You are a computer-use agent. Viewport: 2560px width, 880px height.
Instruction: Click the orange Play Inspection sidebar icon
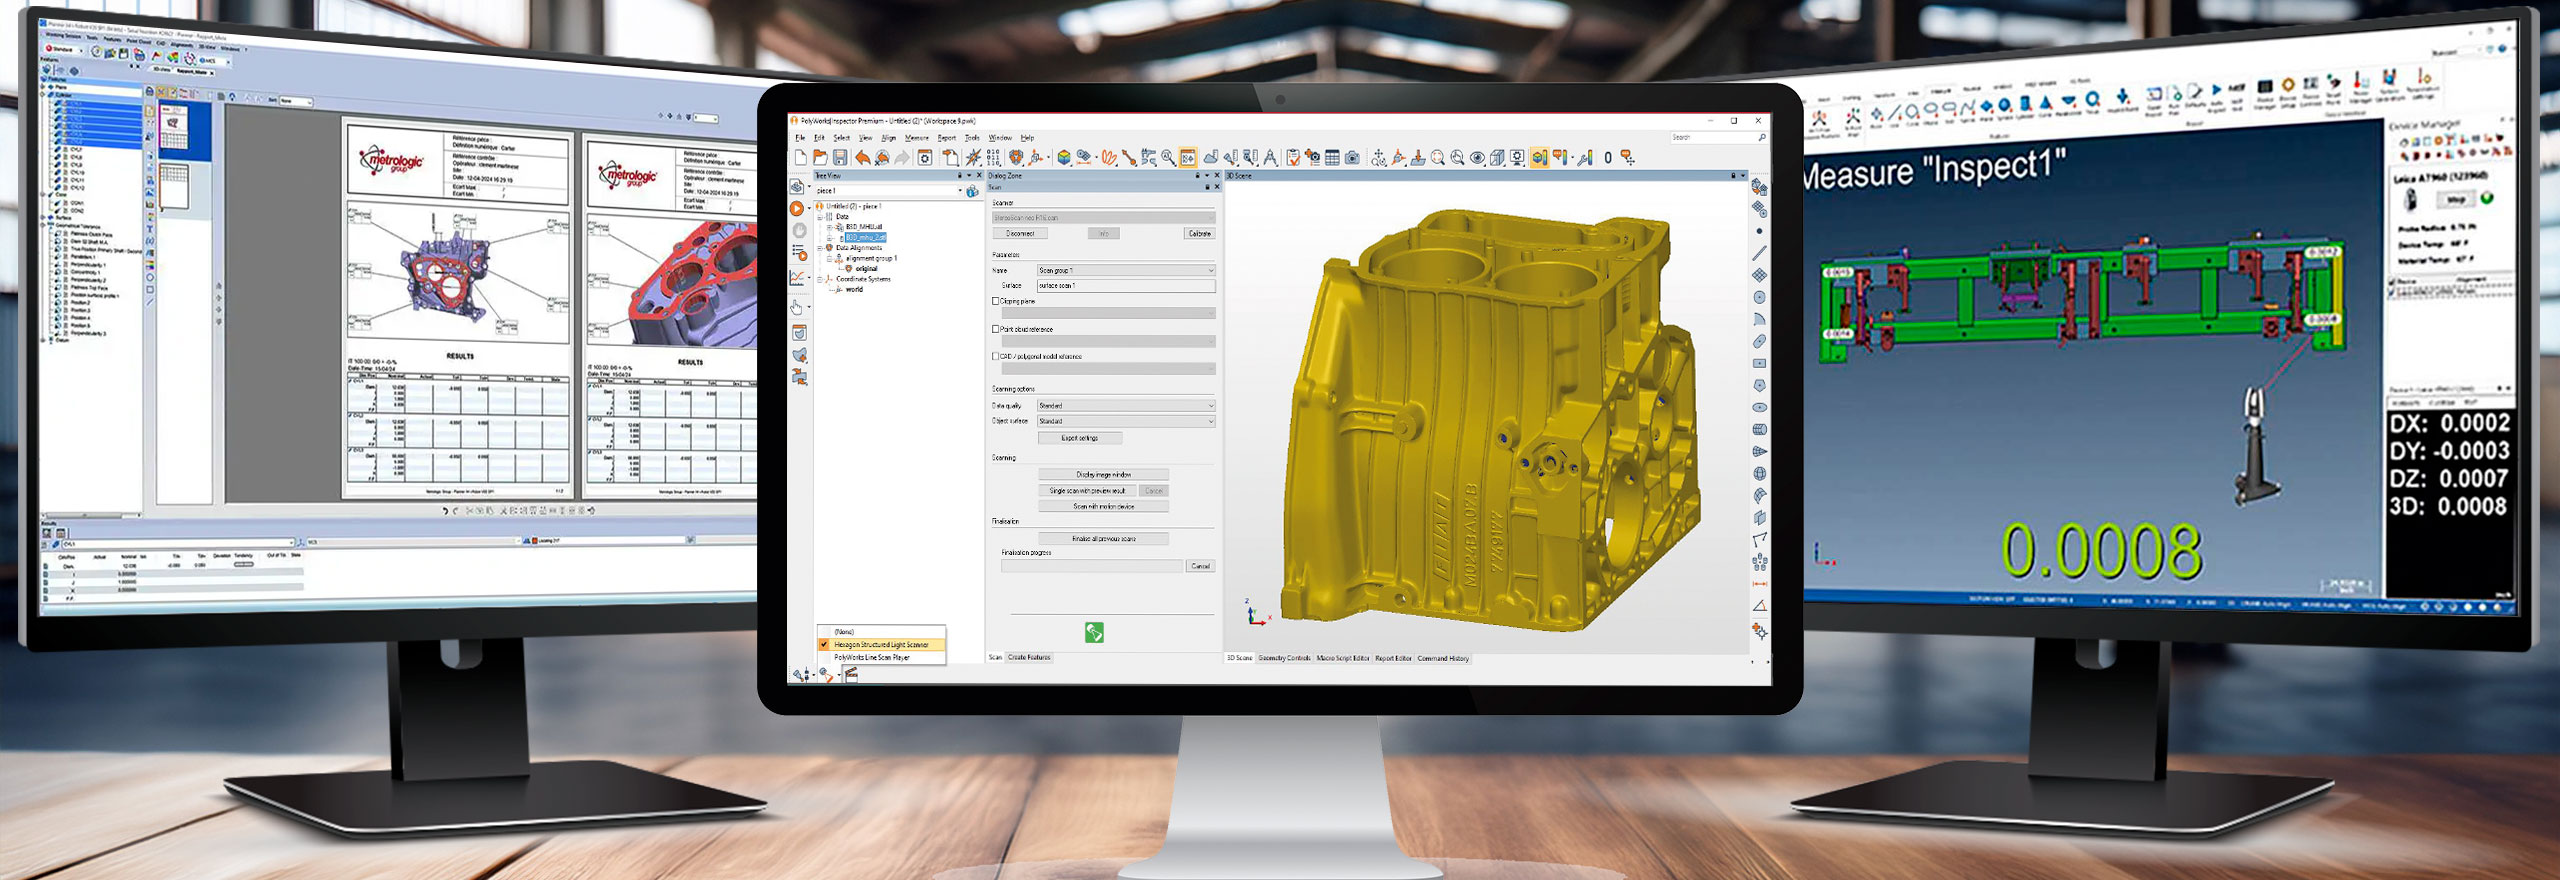click(797, 208)
